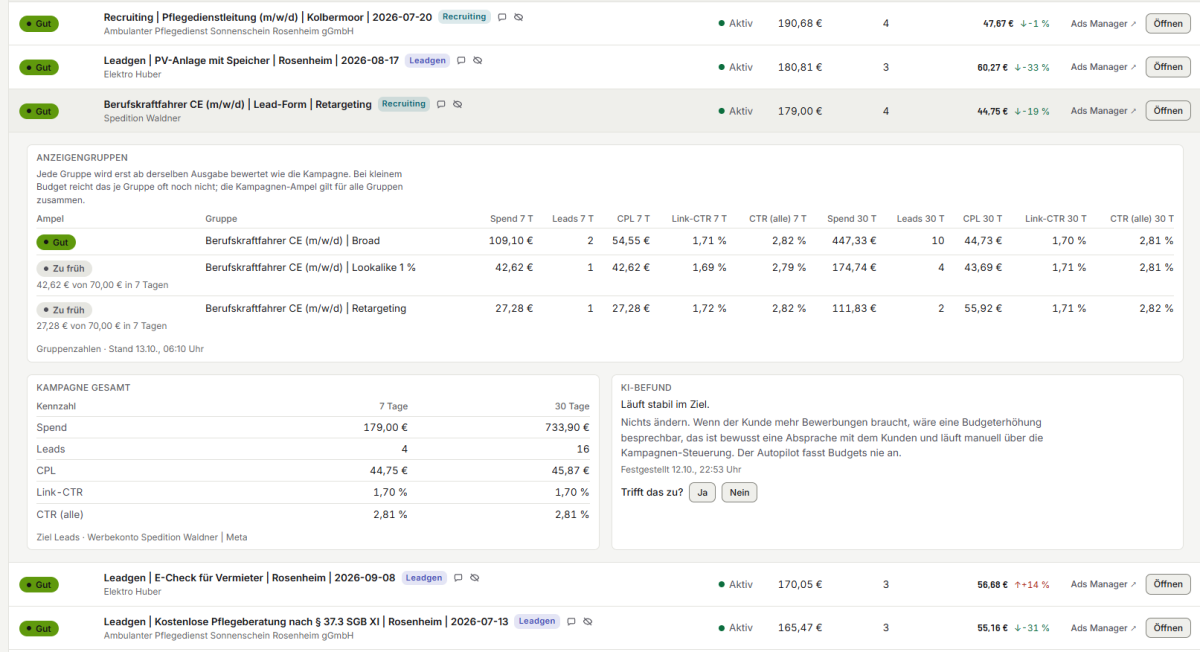Click the 'CPL 30 T' column header

coord(982,218)
